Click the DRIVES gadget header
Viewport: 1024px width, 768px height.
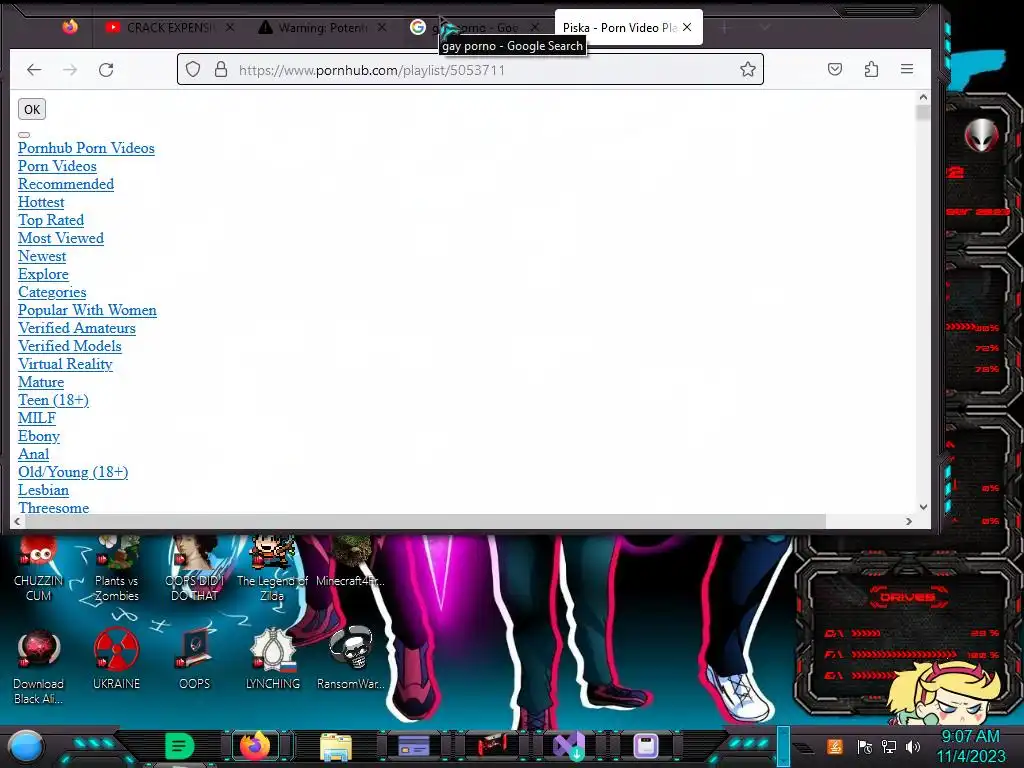[908, 596]
